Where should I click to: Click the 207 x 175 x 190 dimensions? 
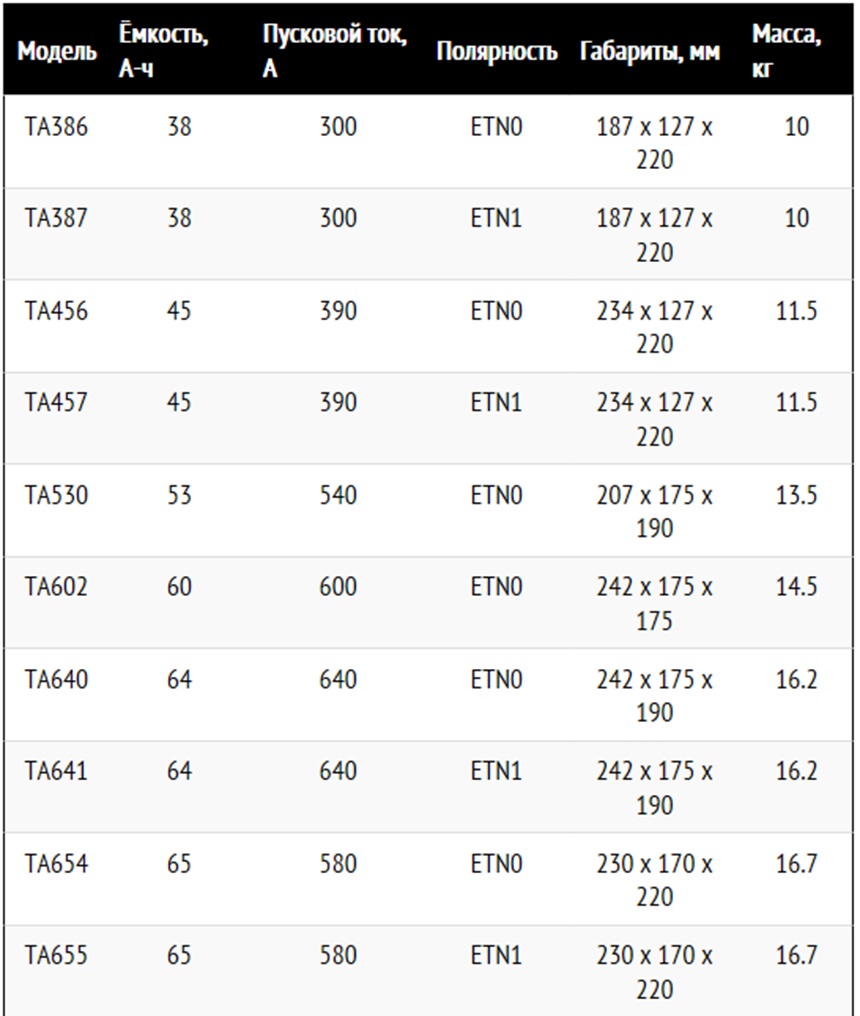point(655,510)
